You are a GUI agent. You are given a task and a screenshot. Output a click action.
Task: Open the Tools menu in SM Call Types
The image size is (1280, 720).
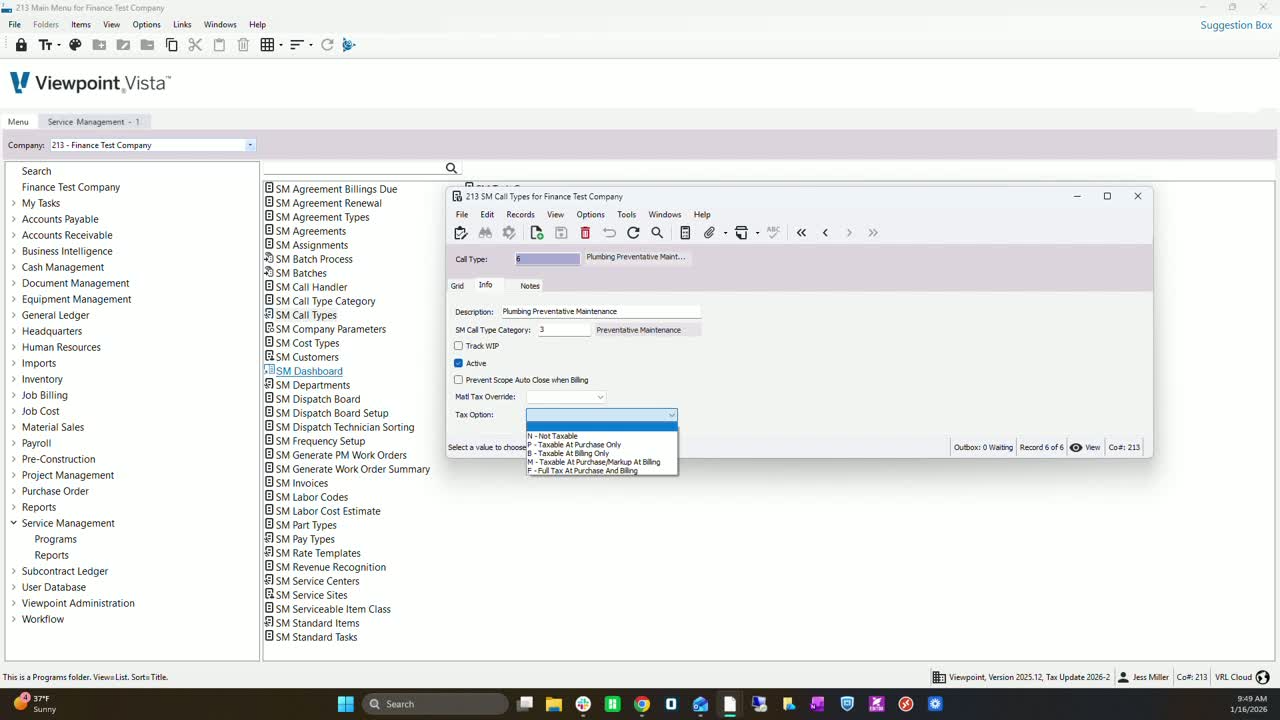[626, 215]
